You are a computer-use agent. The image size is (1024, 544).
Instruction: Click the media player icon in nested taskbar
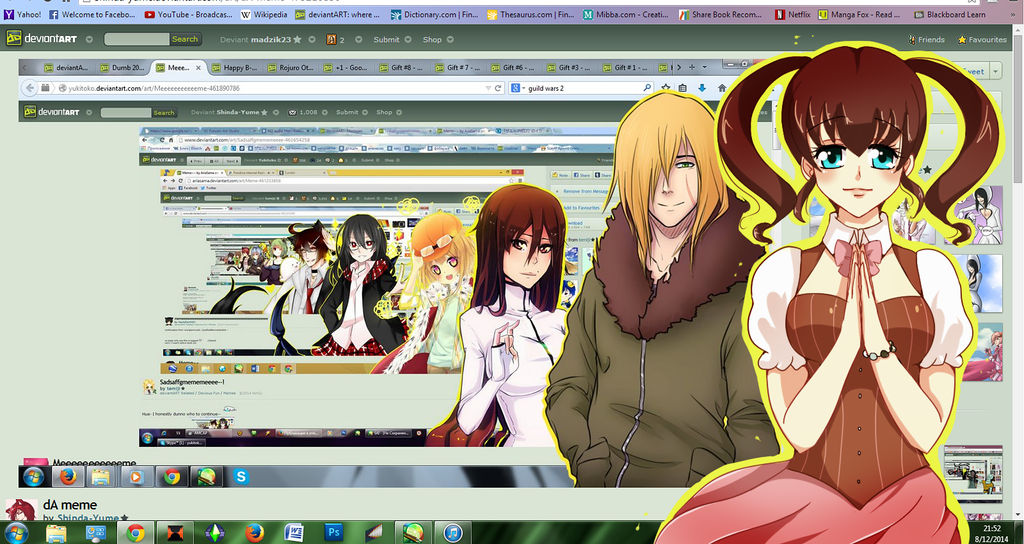click(x=136, y=477)
